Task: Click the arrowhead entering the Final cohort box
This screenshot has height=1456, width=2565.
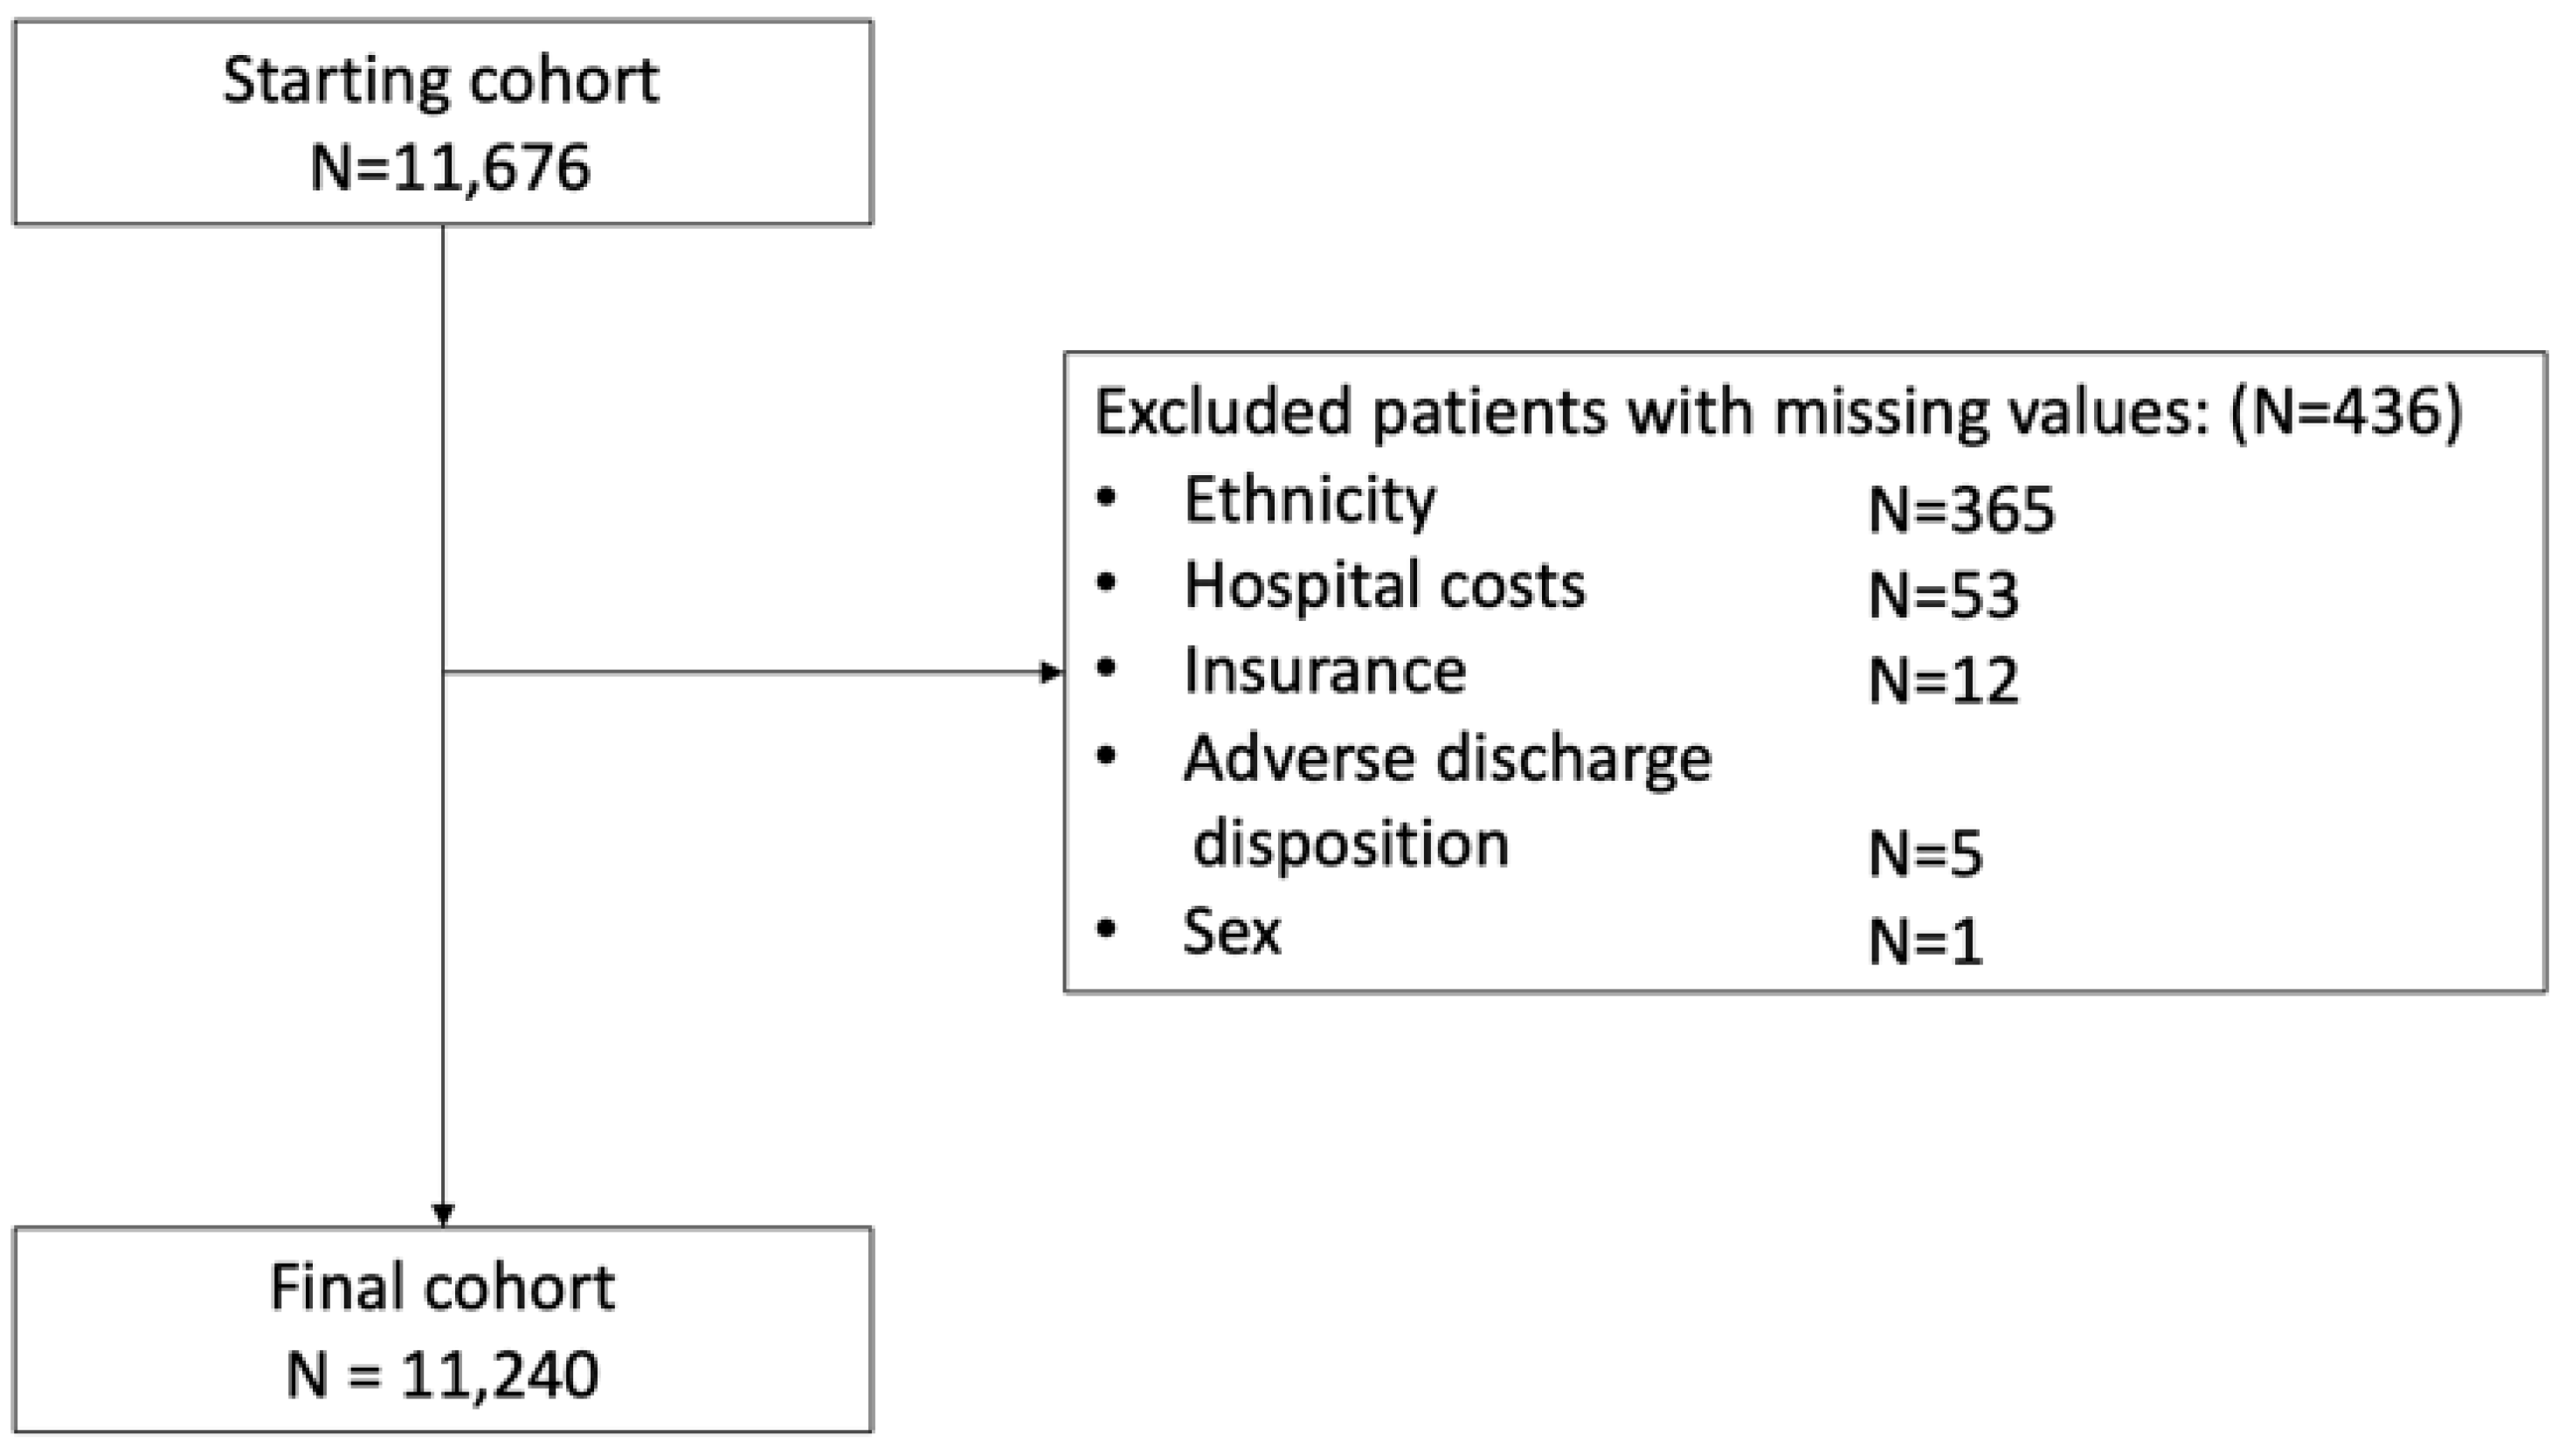Action: [x=443, y=1214]
